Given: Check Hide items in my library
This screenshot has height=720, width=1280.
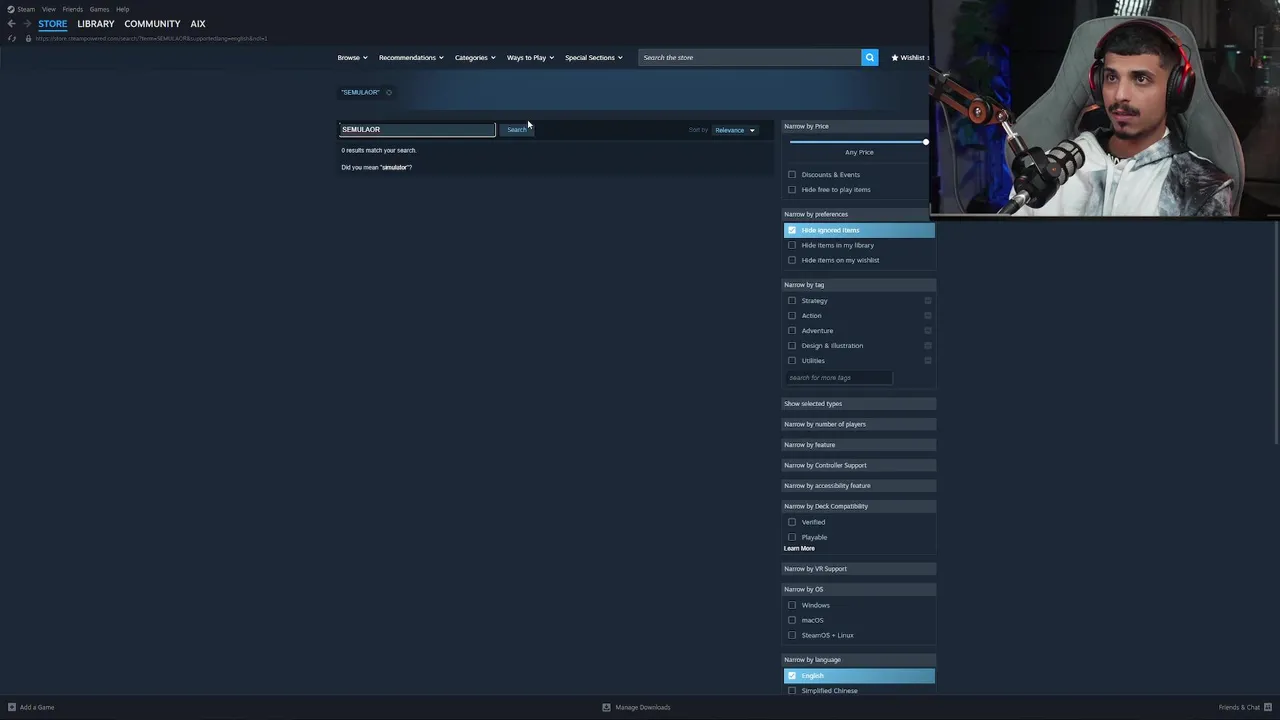Looking at the screenshot, I should click(x=792, y=245).
